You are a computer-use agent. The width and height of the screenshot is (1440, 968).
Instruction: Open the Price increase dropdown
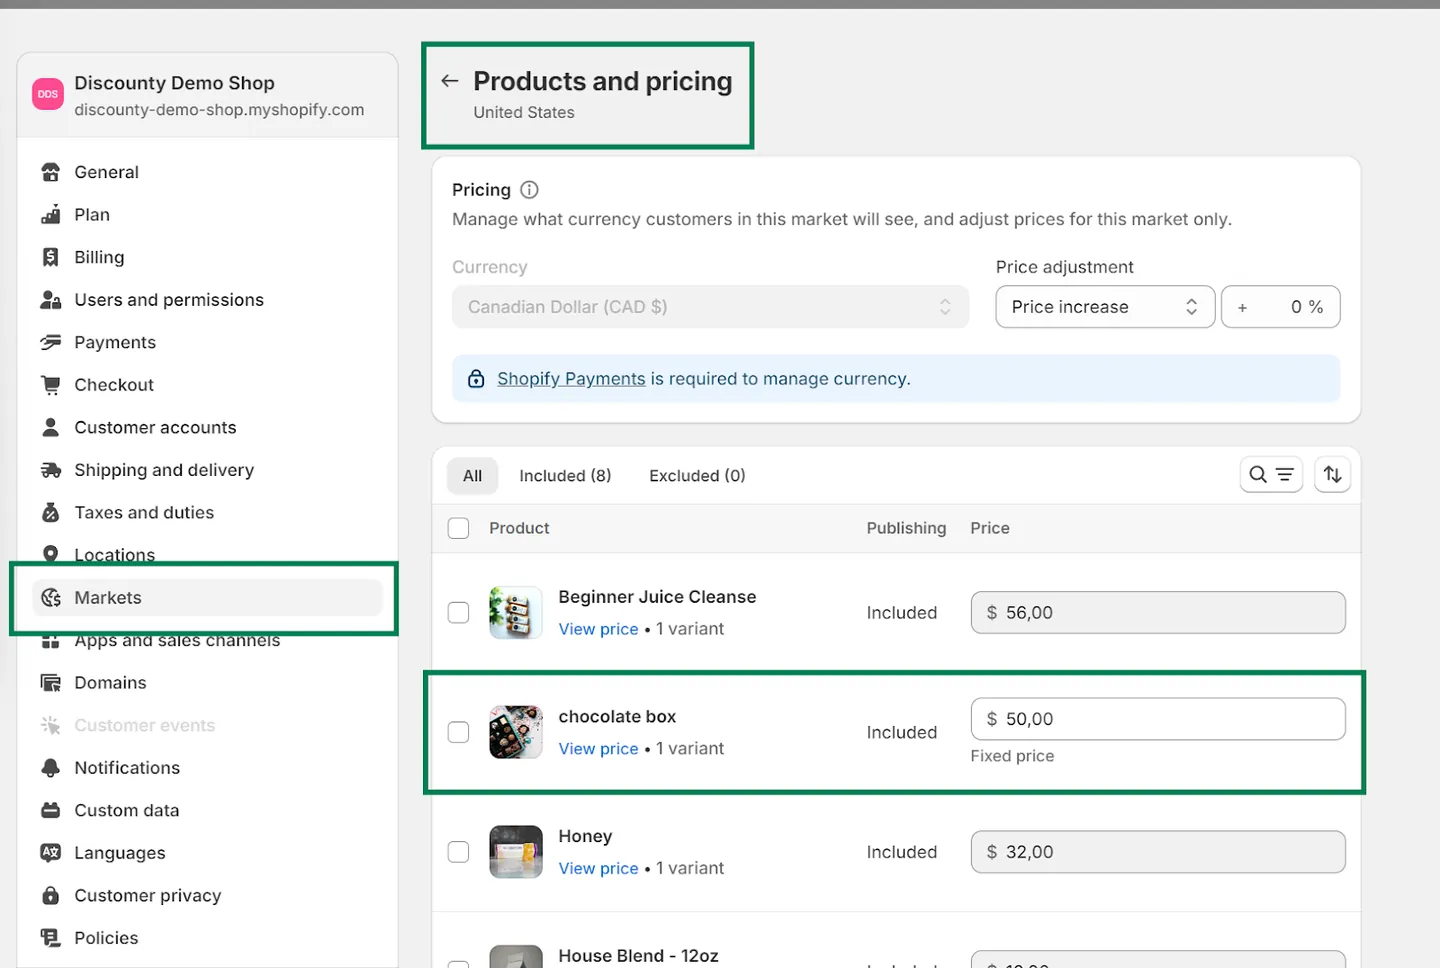click(1105, 307)
